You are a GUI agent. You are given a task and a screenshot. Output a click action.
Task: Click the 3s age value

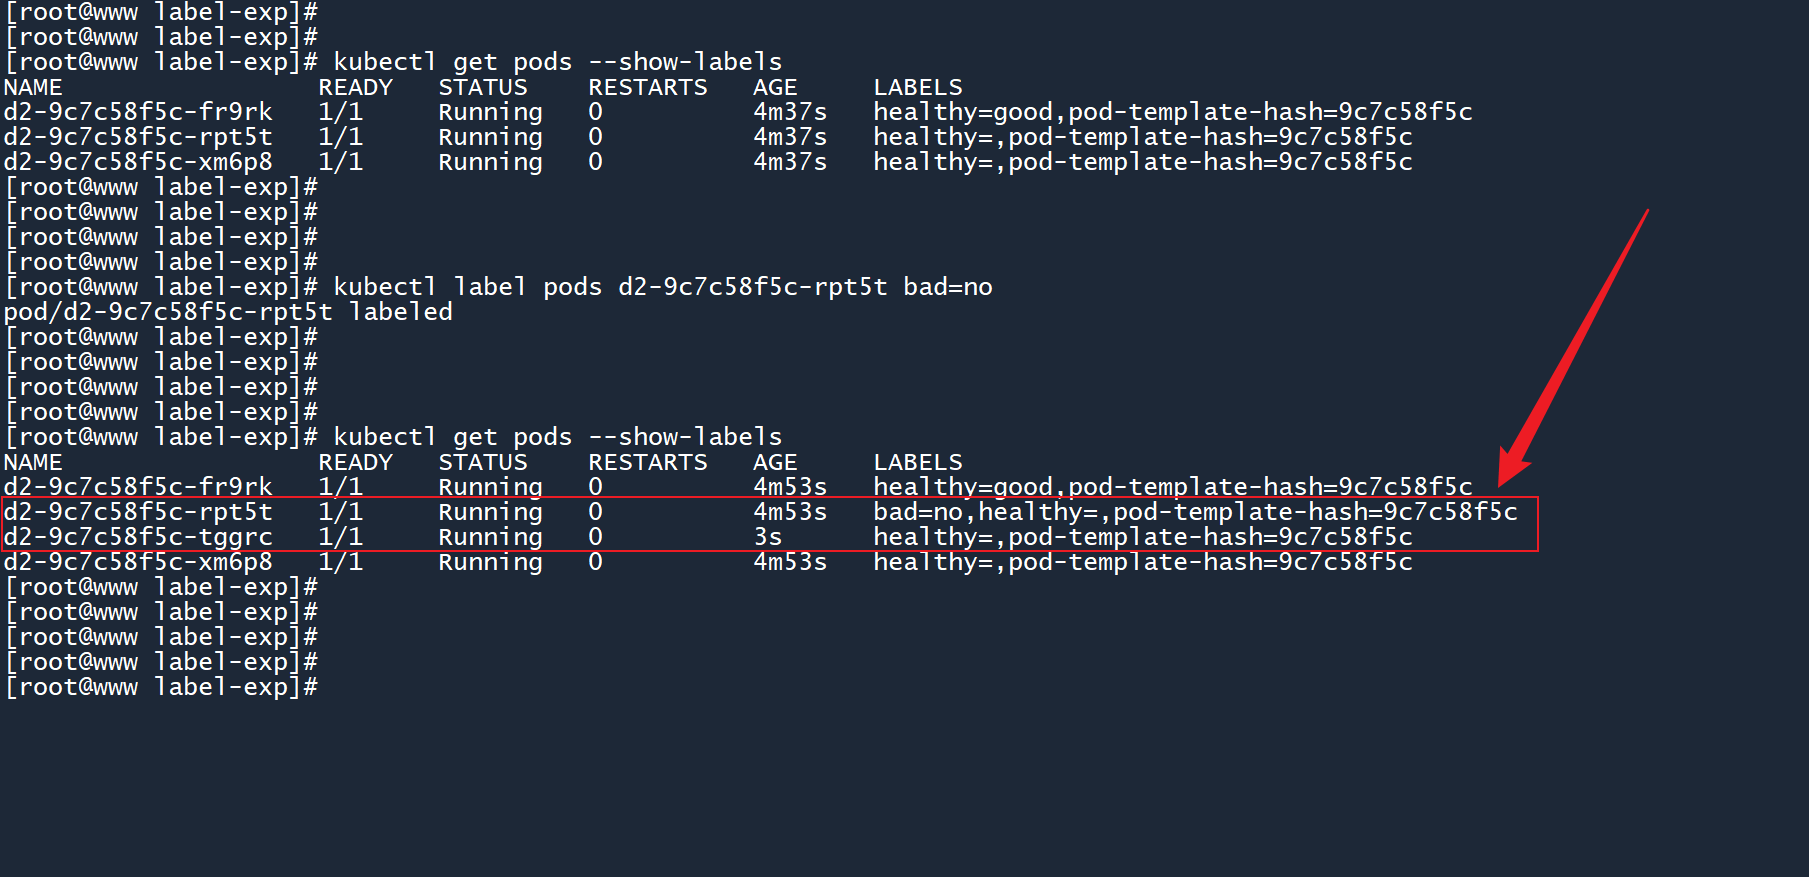point(767,537)
